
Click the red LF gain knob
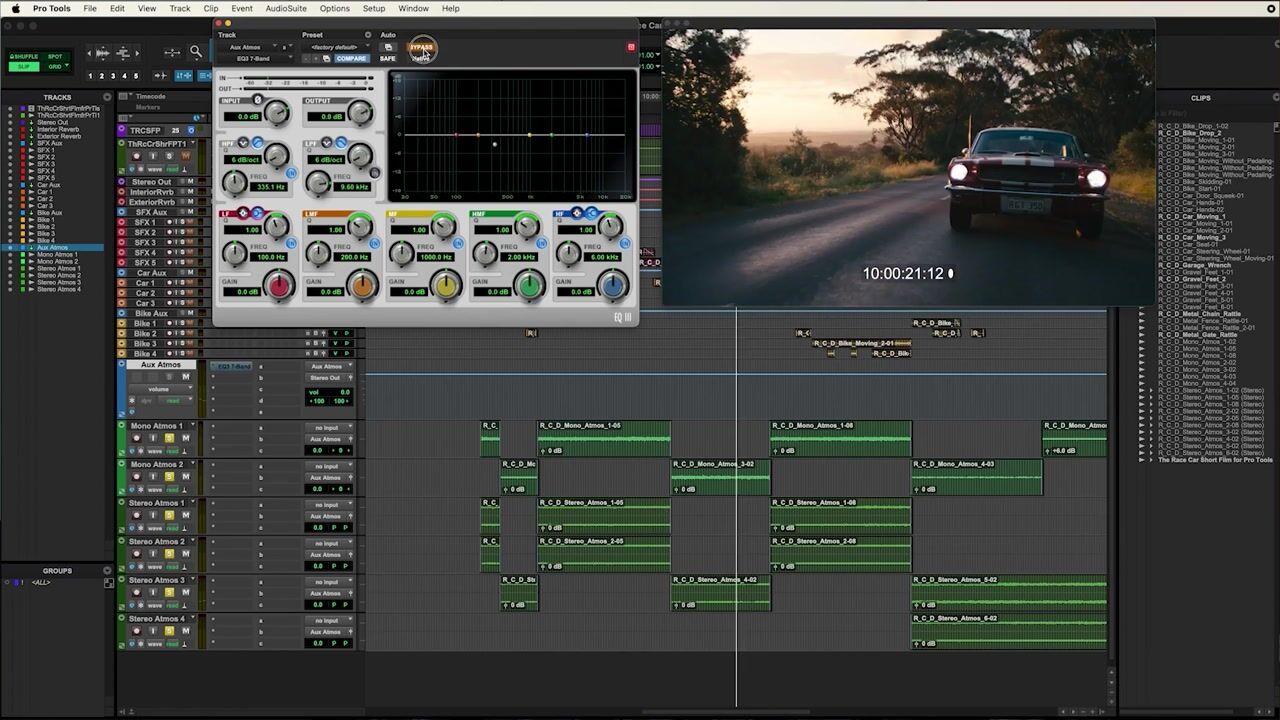tap(280, 287)
